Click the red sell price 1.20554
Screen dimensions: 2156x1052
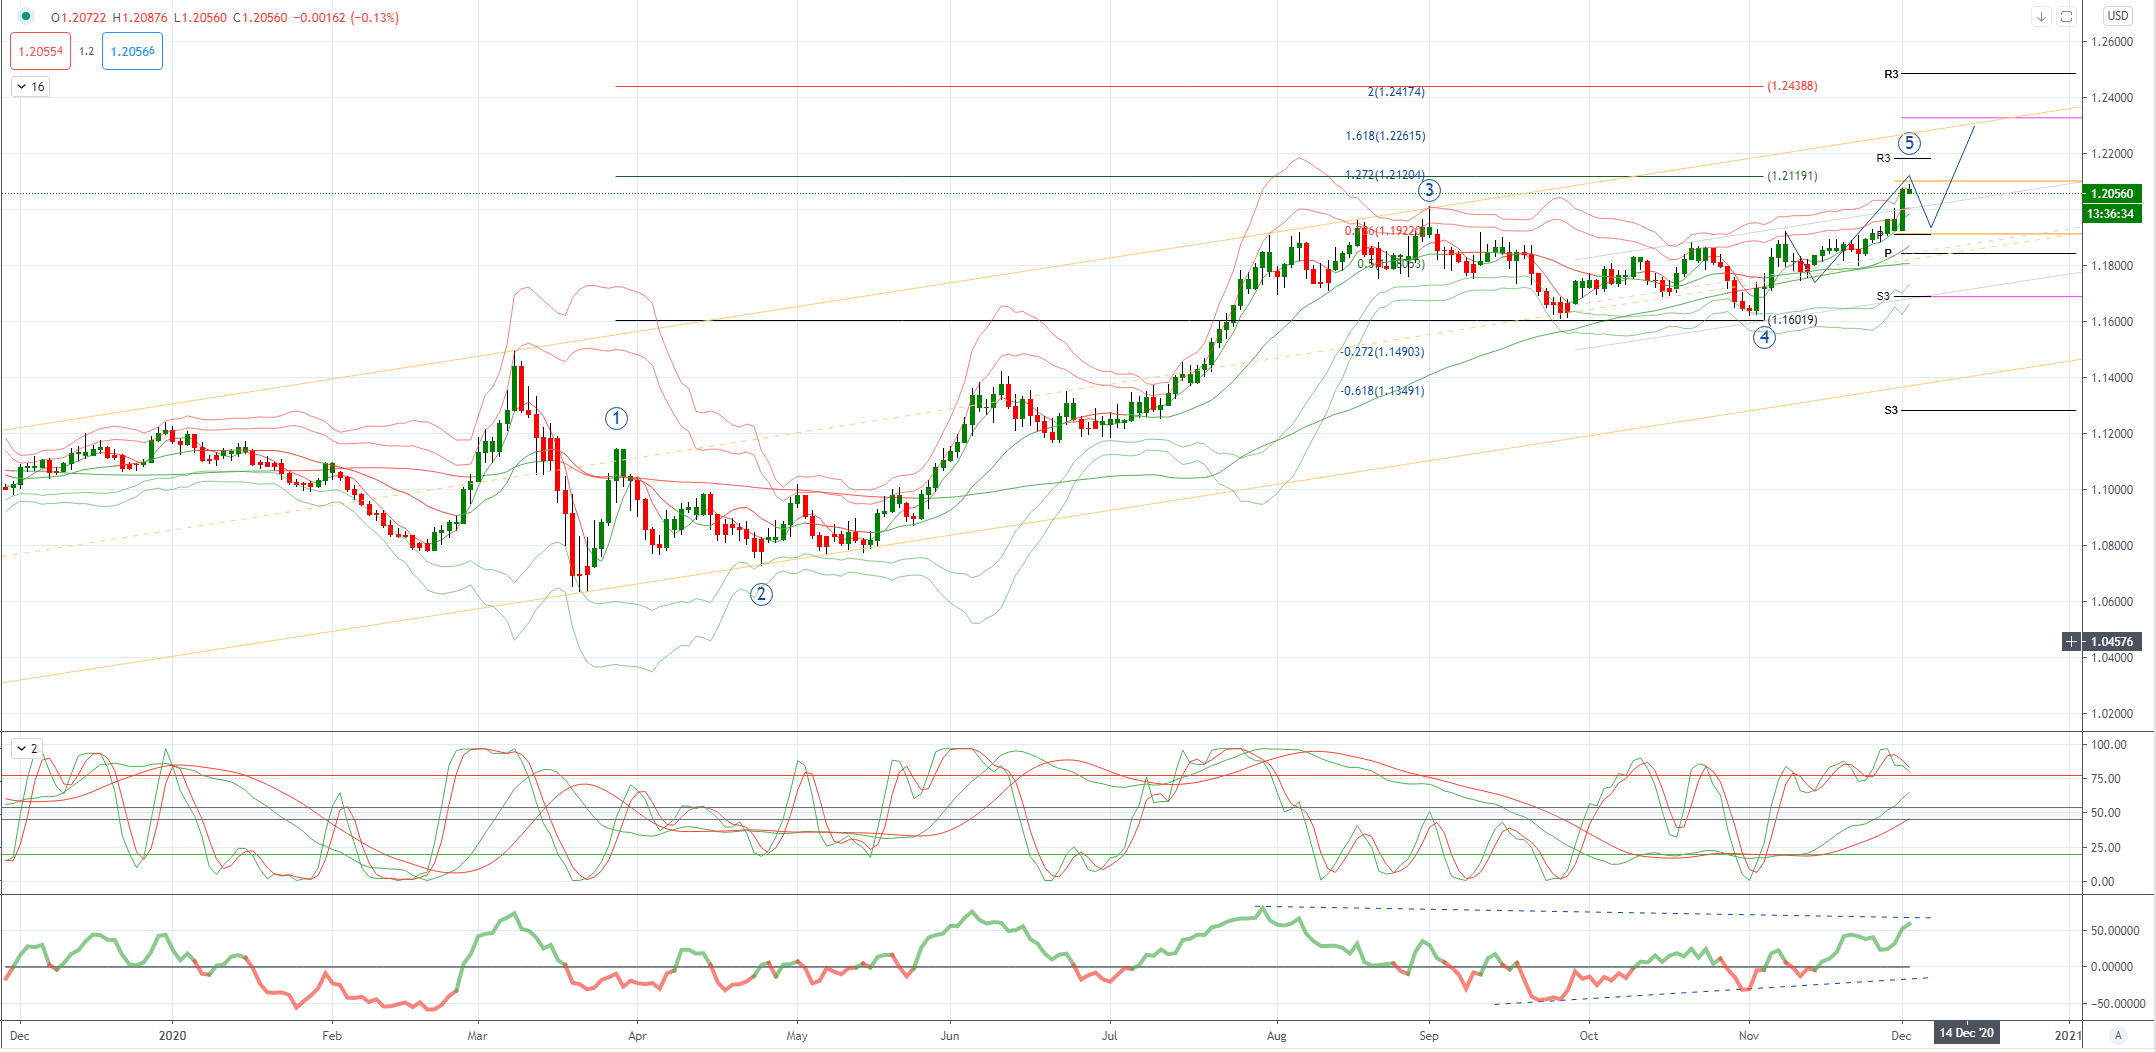(41, 51)
